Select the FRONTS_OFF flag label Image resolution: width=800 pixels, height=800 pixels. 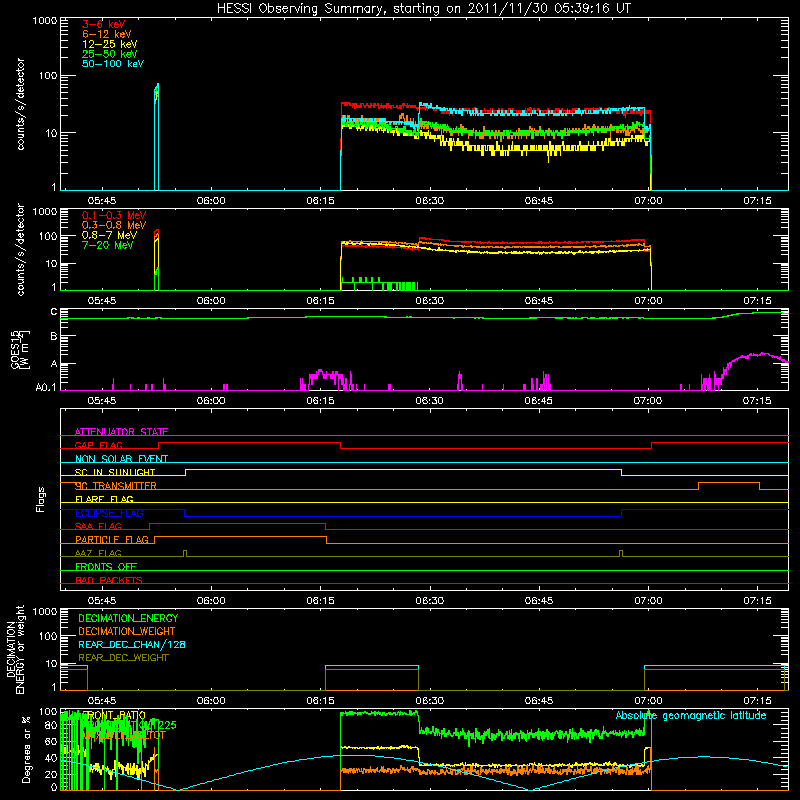click(106, 567)
